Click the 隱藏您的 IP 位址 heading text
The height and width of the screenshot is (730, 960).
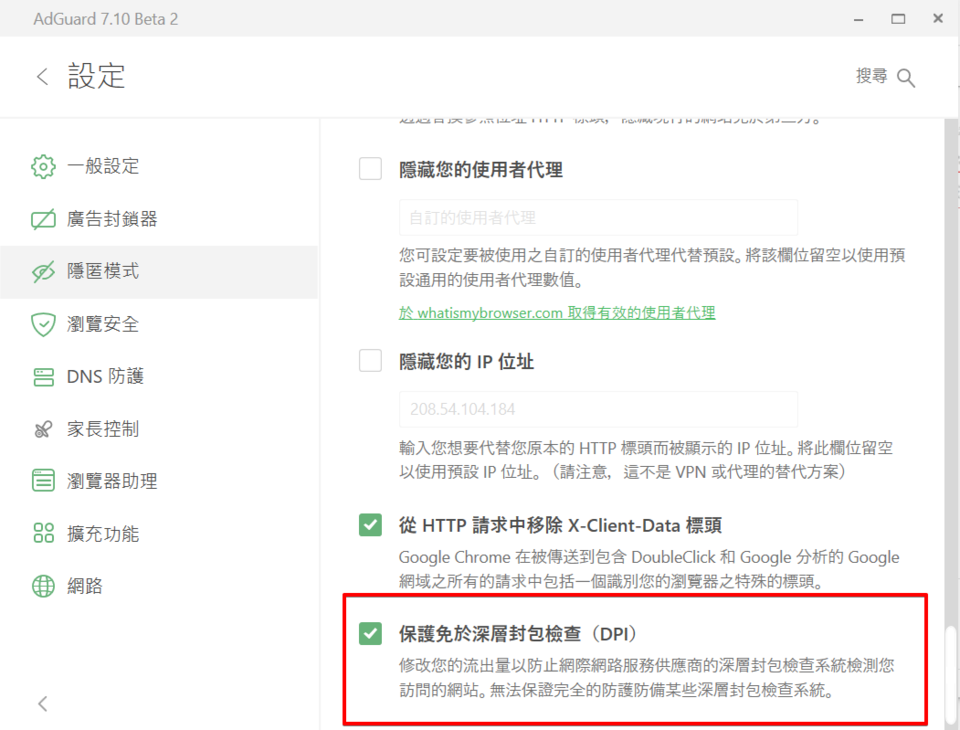coord(466,362)
